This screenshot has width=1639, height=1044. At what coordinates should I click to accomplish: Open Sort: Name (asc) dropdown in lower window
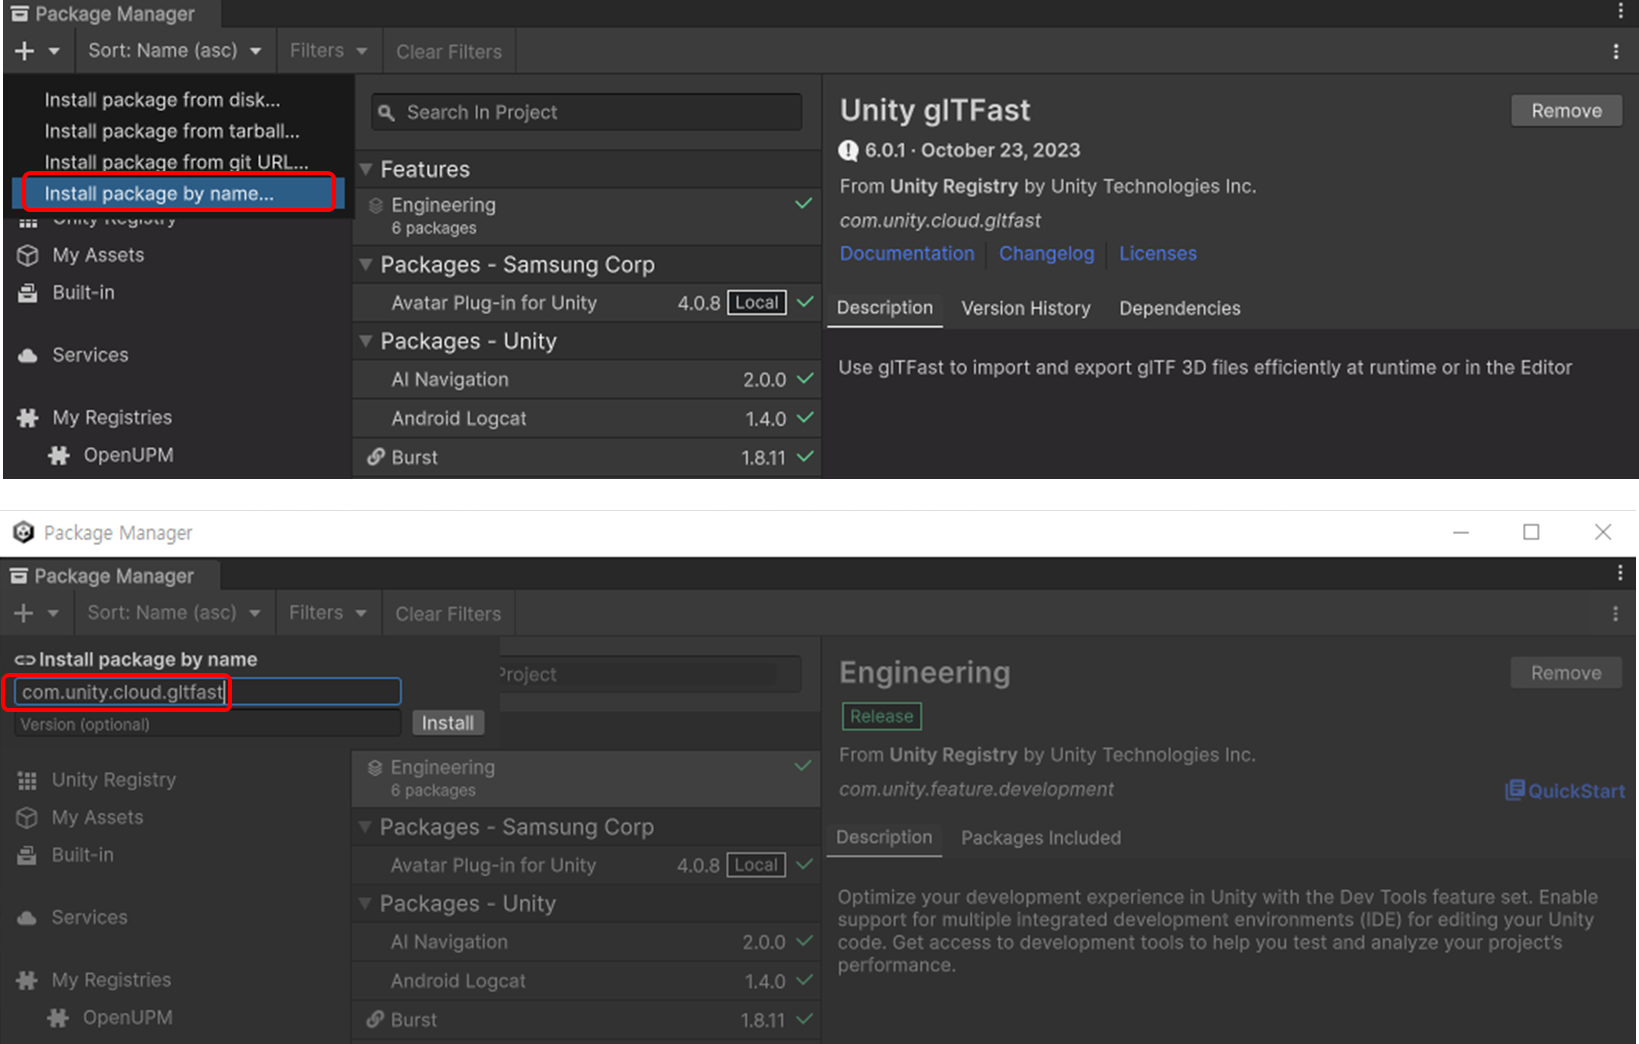coord(174,613)
